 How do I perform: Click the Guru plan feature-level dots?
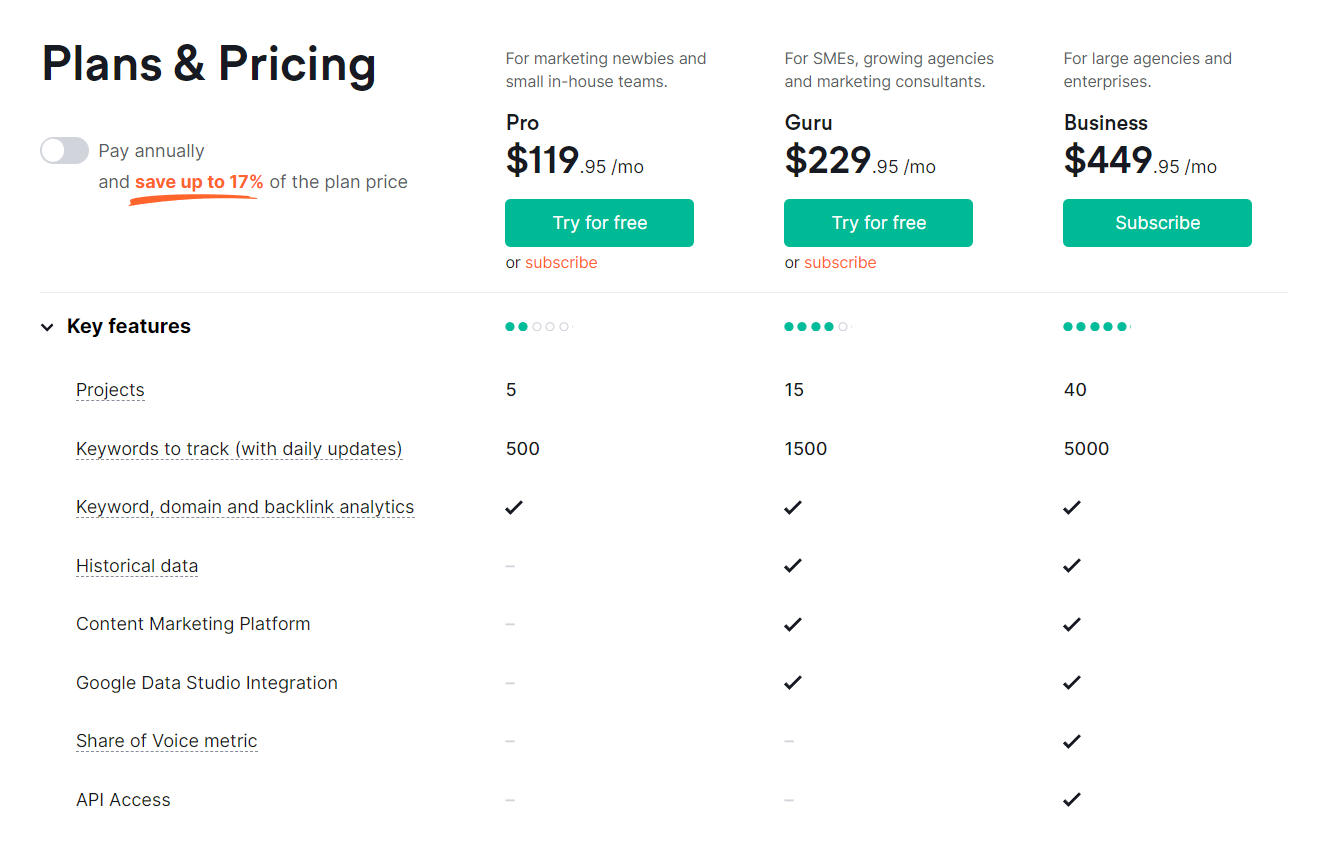point(816,327)
